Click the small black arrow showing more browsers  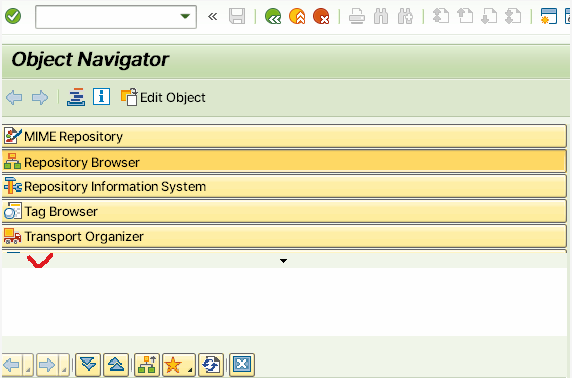tap(283, 261)
